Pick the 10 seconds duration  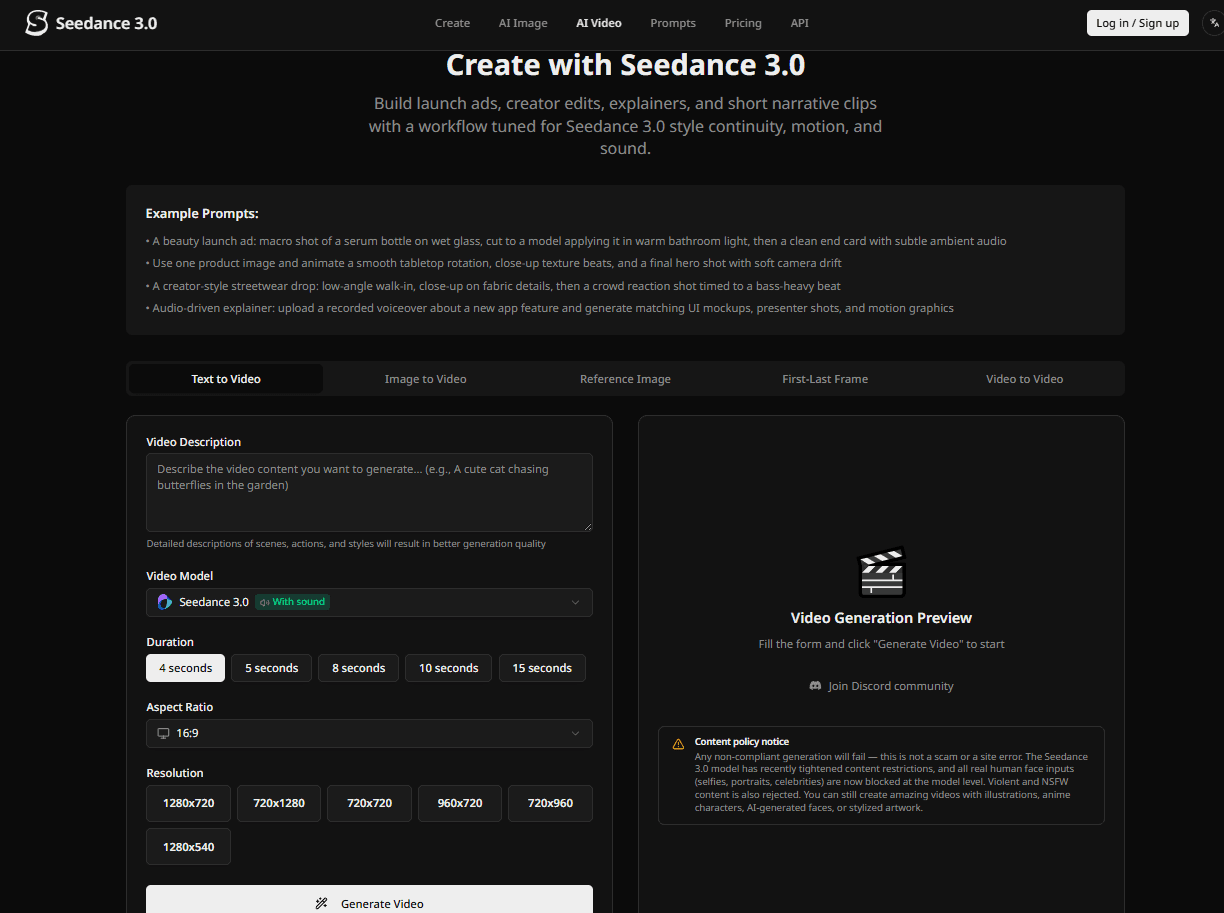(x=448, y=668)
